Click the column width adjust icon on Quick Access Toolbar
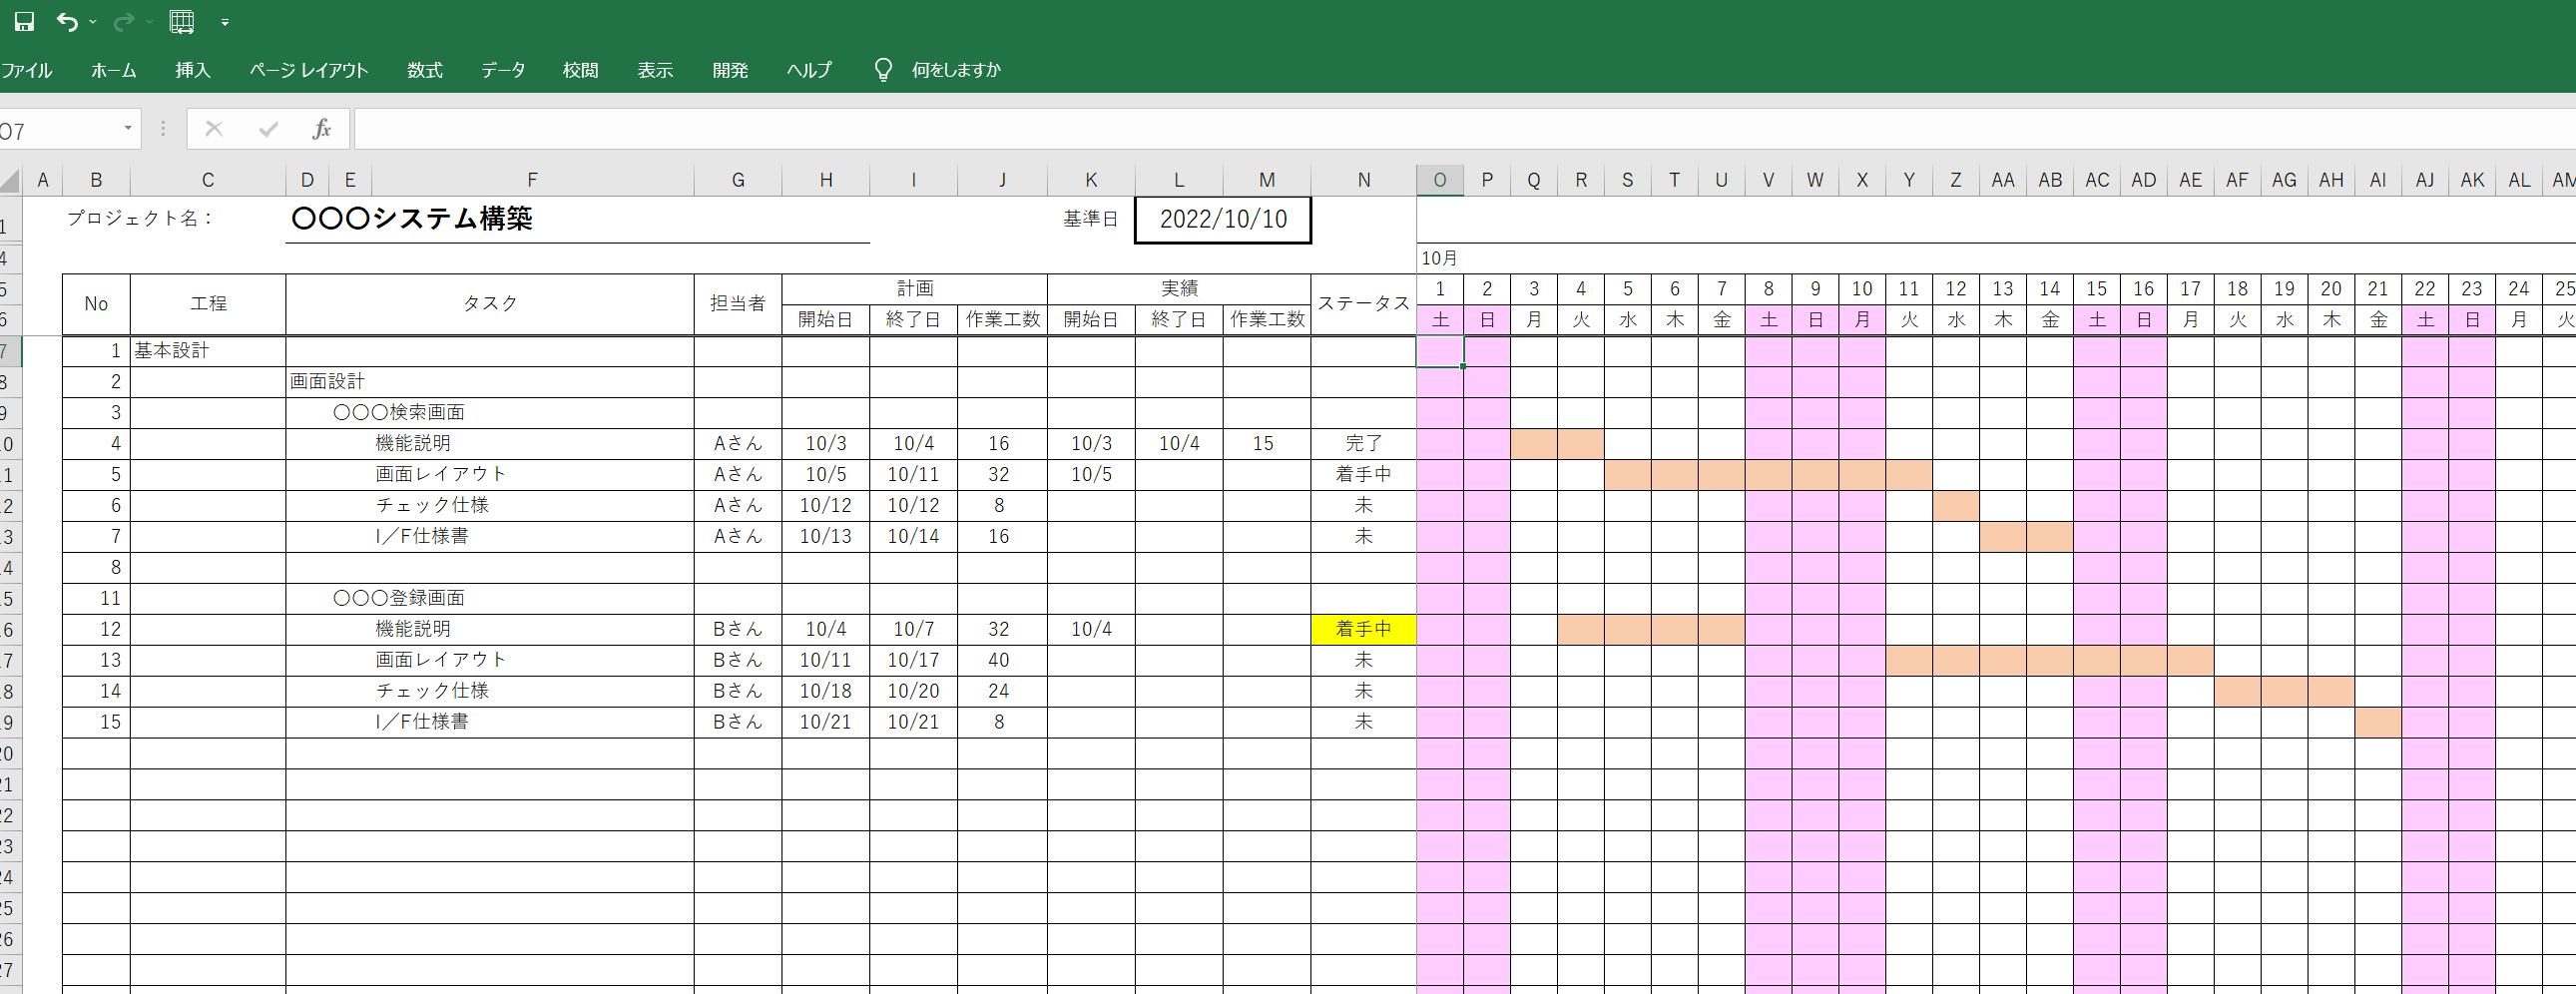2576x994 pixels. (182, 22)
